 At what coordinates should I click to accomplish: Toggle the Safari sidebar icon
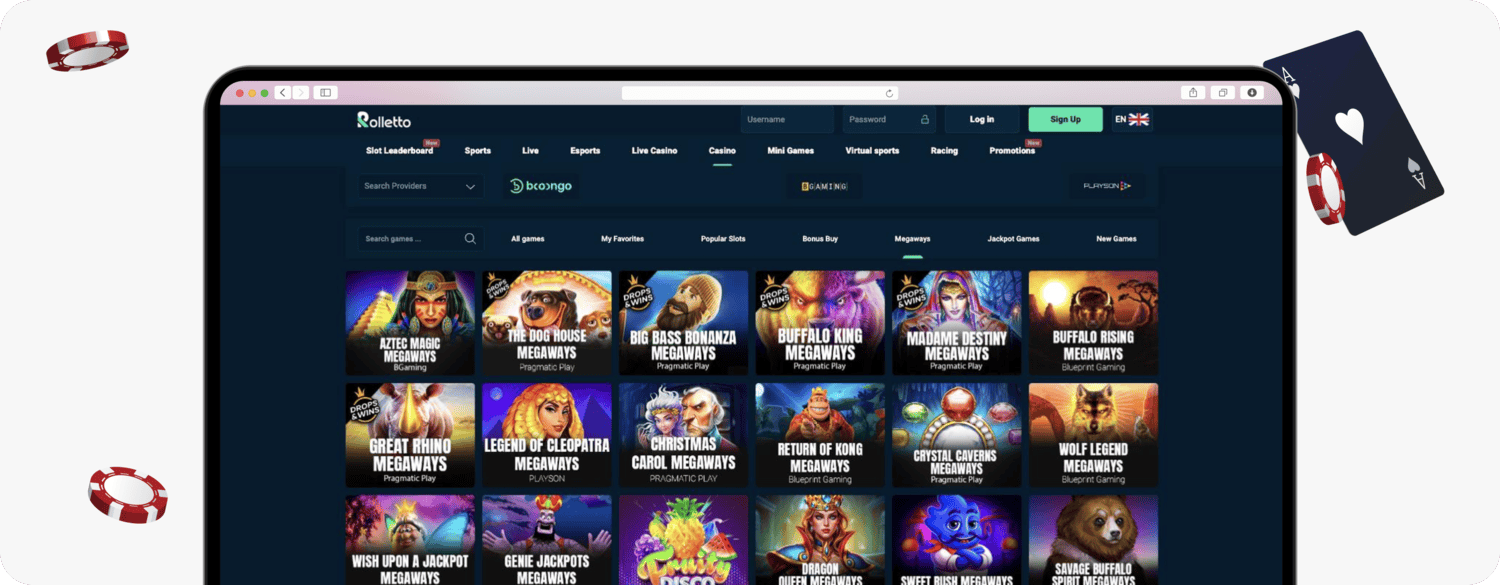325,93
